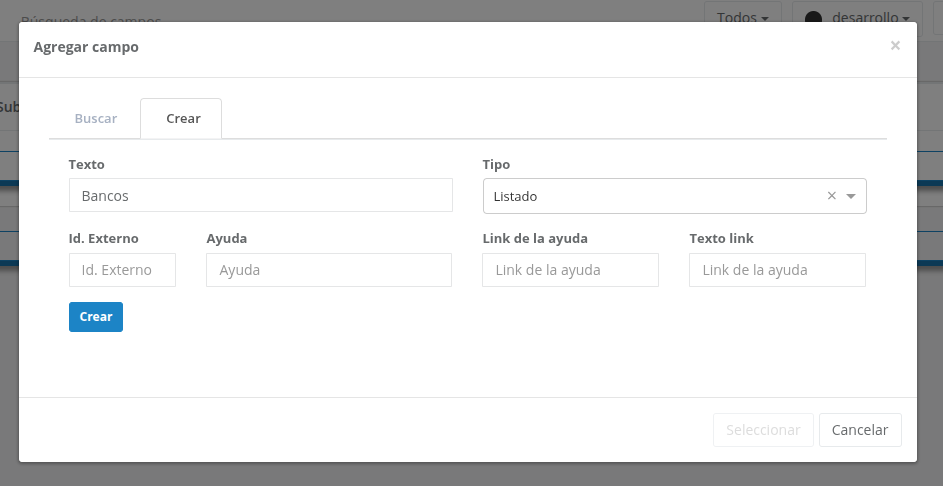Focus the Texto field containing Bancos

(x=260, y=196)
